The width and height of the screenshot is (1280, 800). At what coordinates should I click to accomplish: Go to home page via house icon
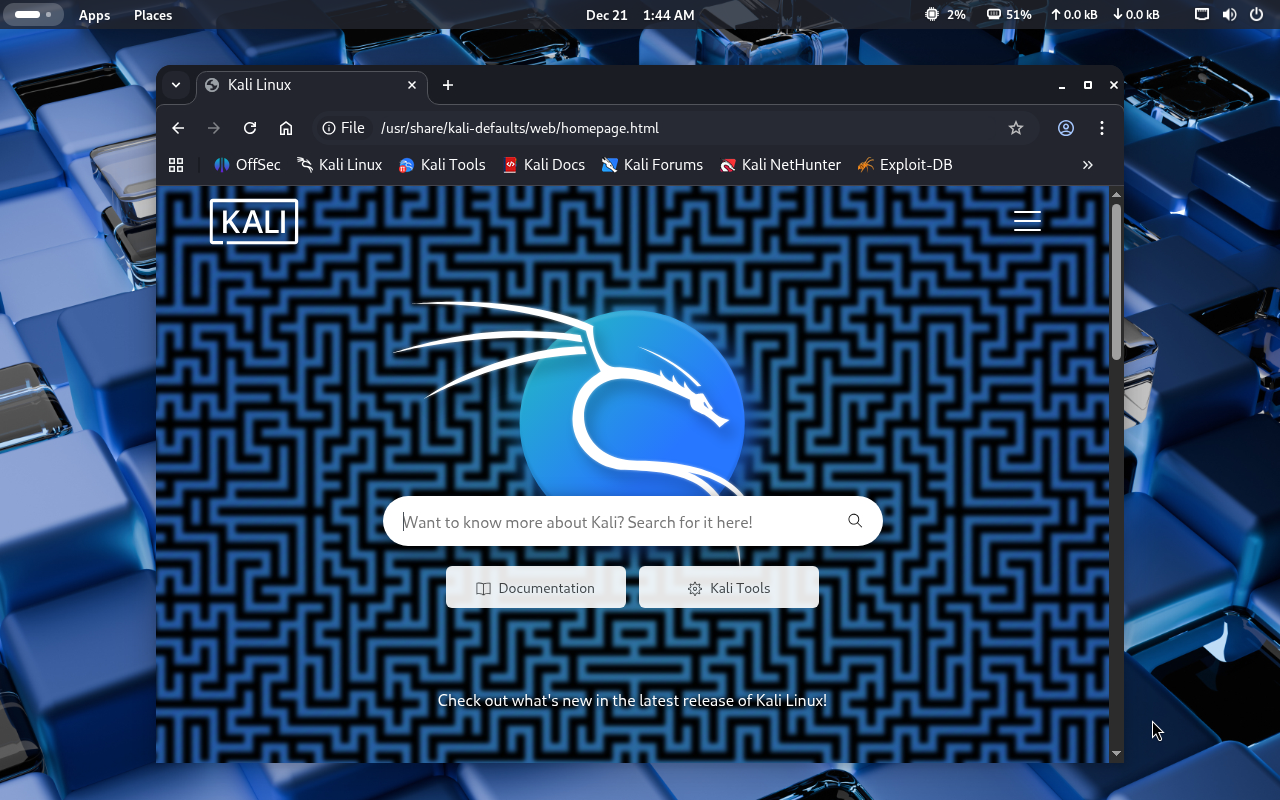point(286,128)
